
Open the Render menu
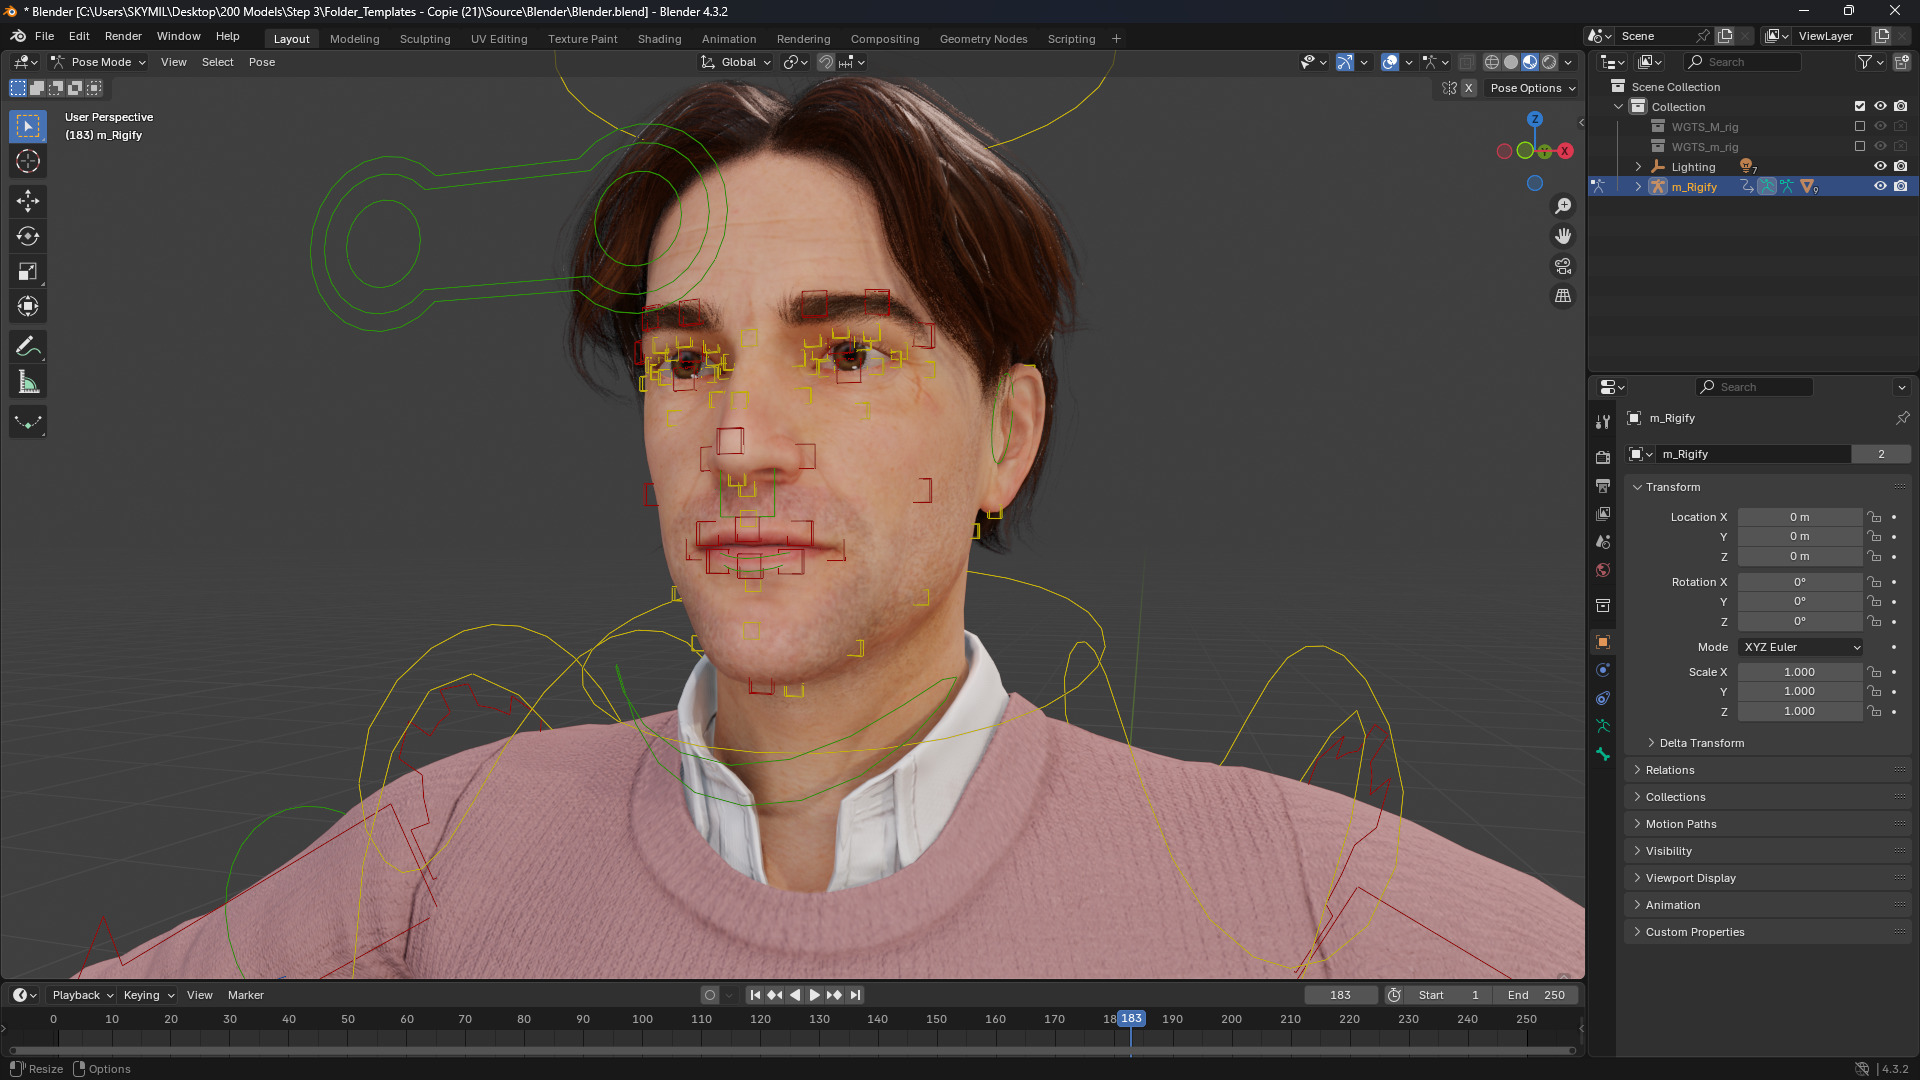coord(123,36)
